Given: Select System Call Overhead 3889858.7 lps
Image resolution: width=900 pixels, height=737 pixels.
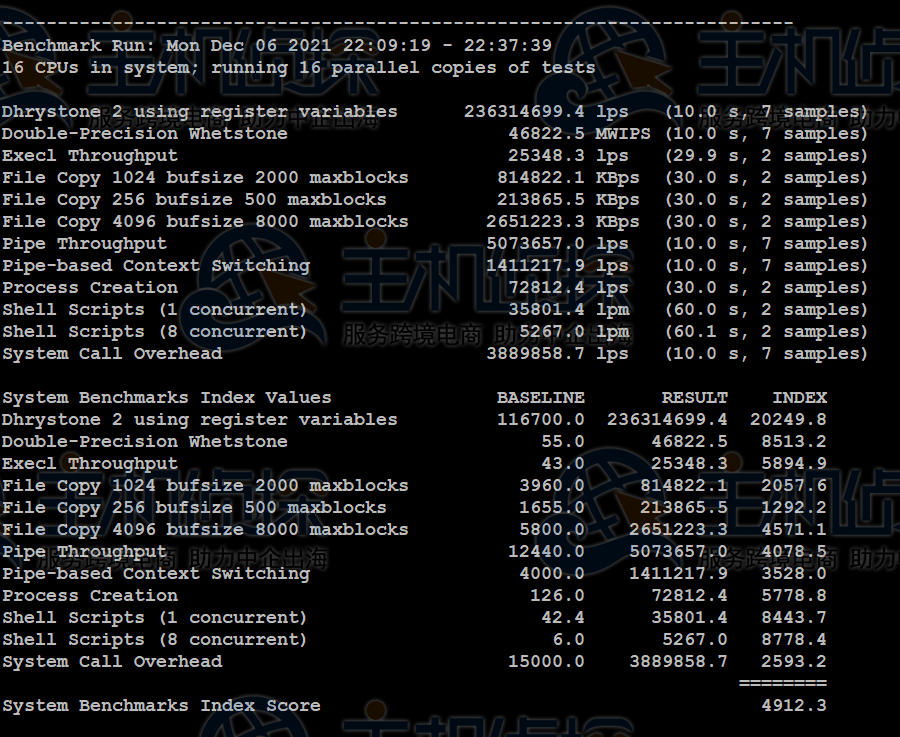Looking at the screenshot, I should click(557, 354).
